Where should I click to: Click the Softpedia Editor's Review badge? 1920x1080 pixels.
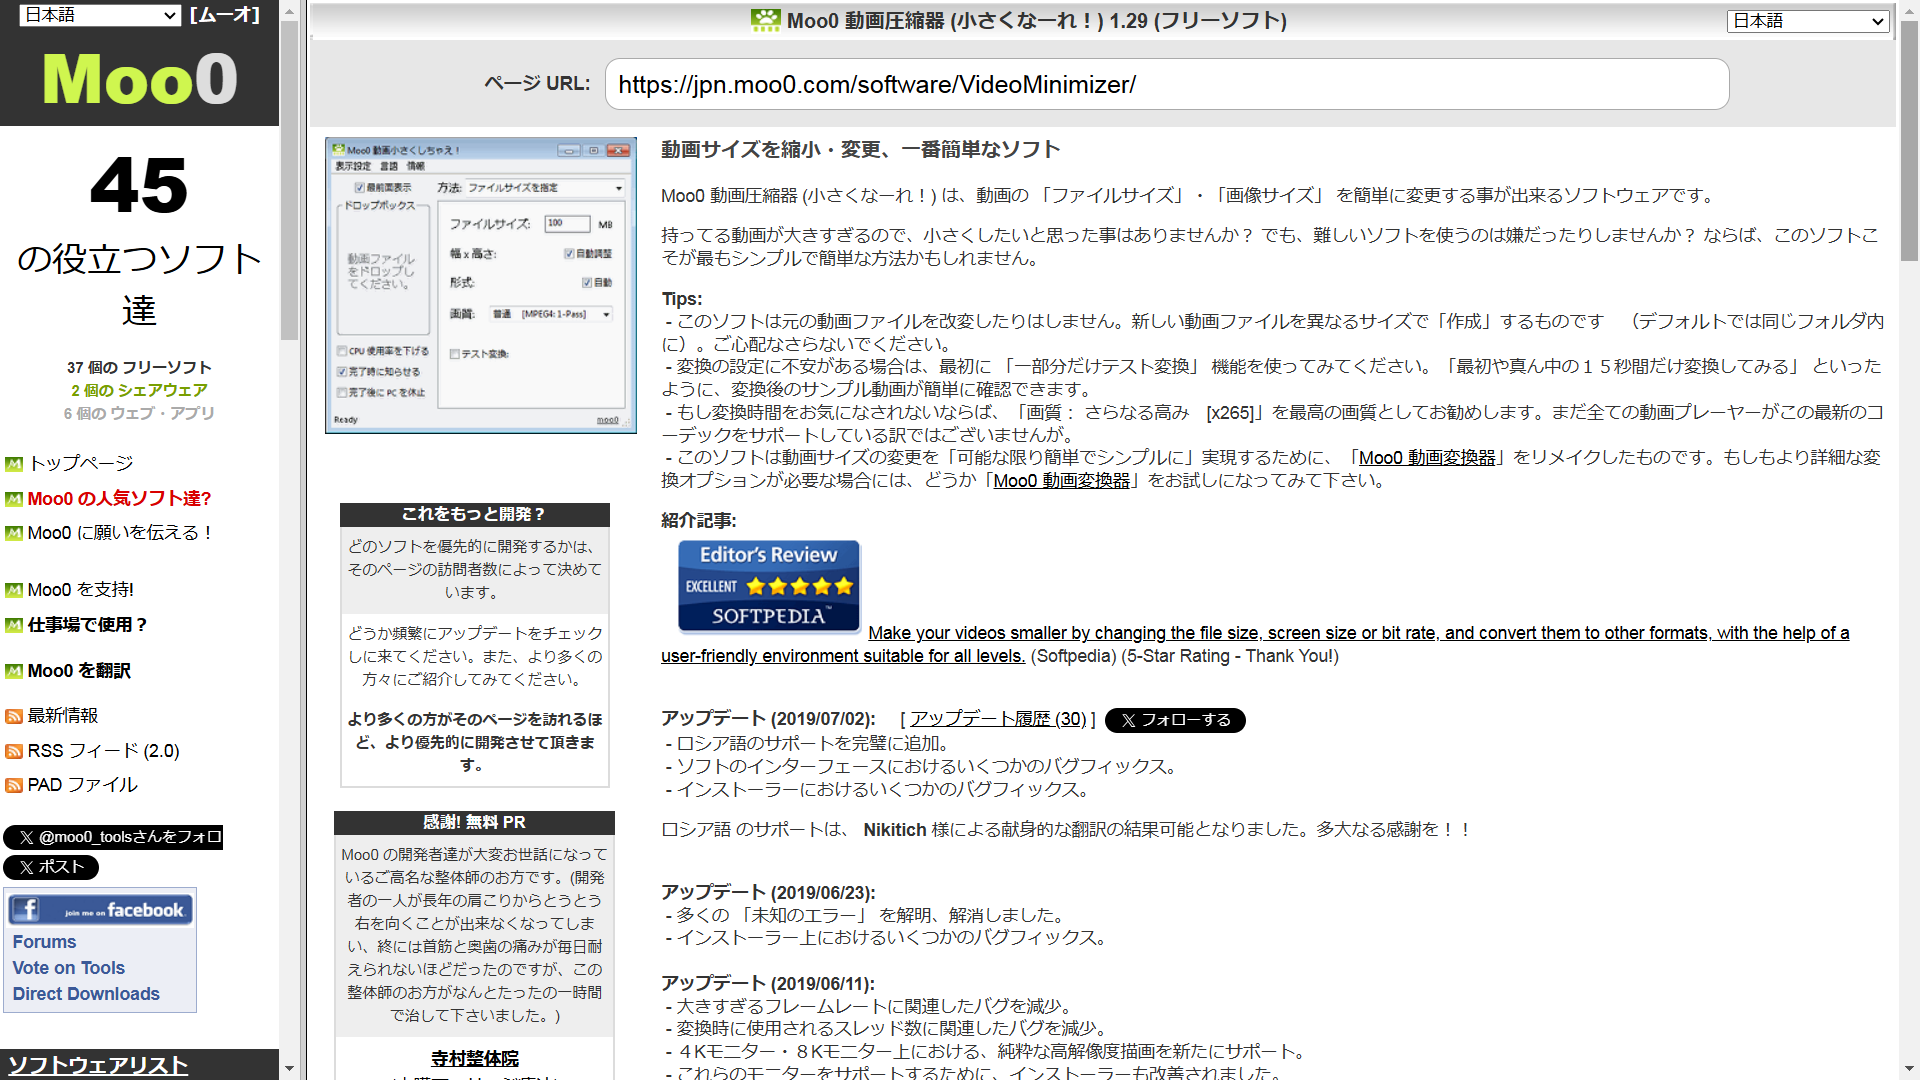coord(768,586)
